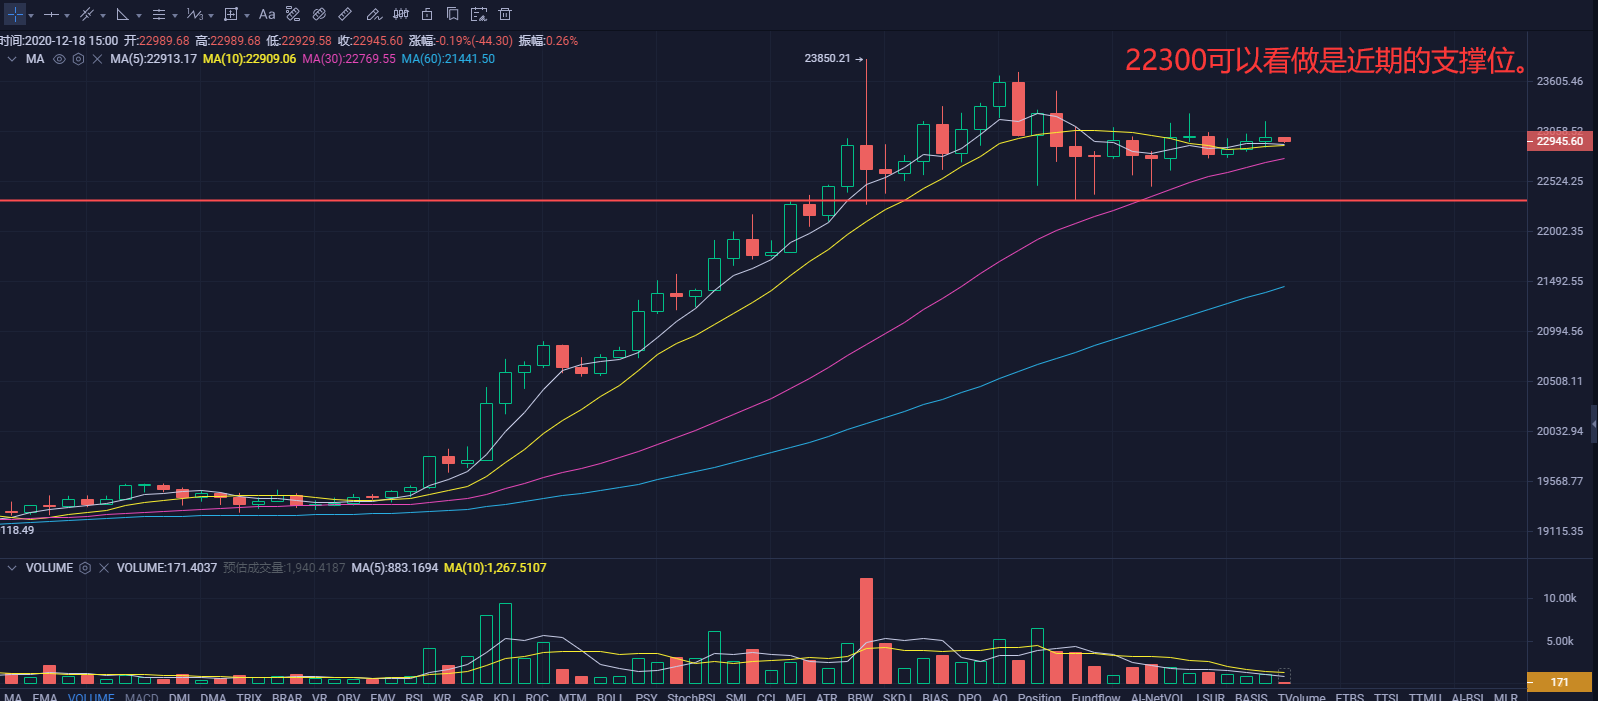Toggle MA indicator visibility eye

tap(59, 59)
